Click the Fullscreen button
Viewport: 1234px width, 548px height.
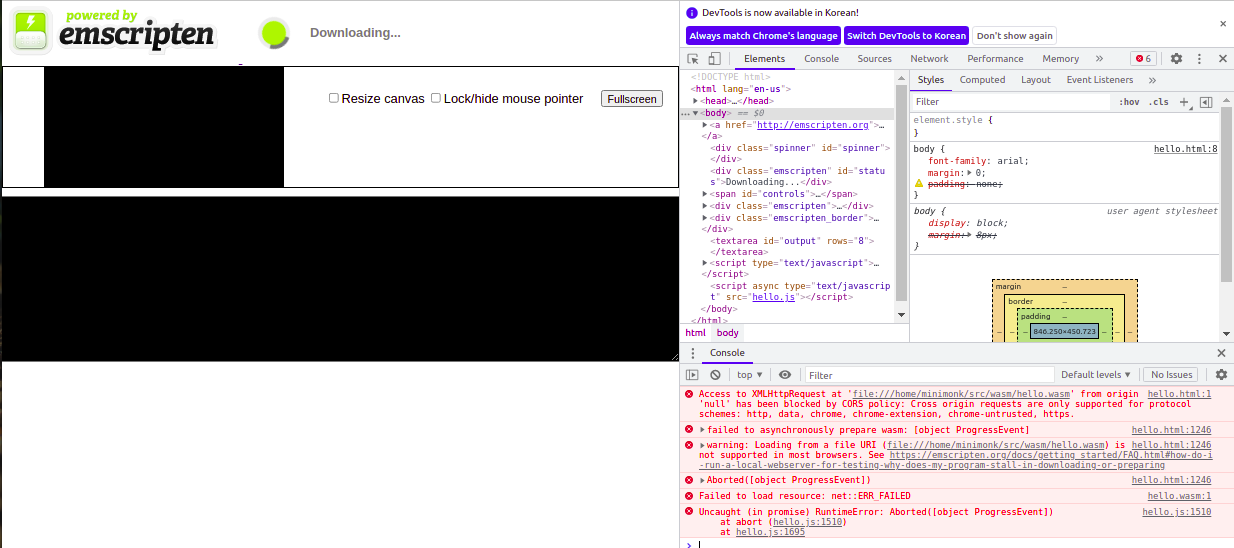point(632,98)
